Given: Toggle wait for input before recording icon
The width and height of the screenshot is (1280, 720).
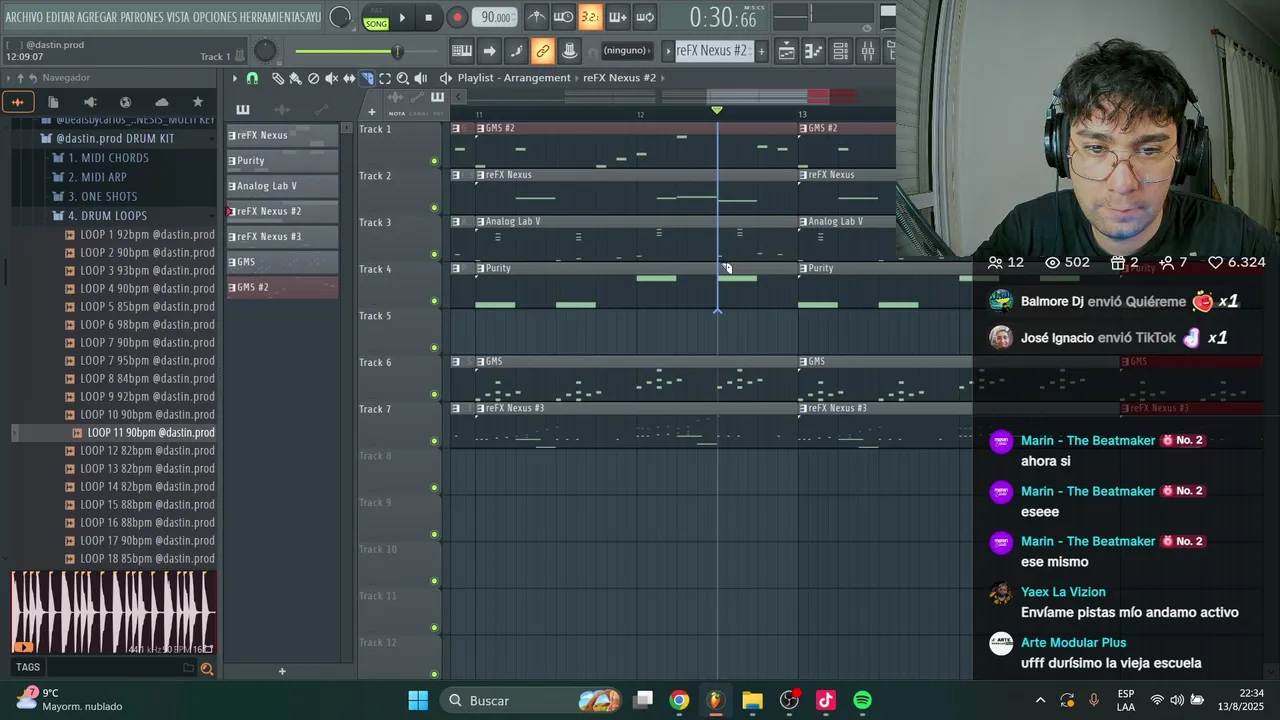Looking at the screenshot, I should tap(564, 17).
